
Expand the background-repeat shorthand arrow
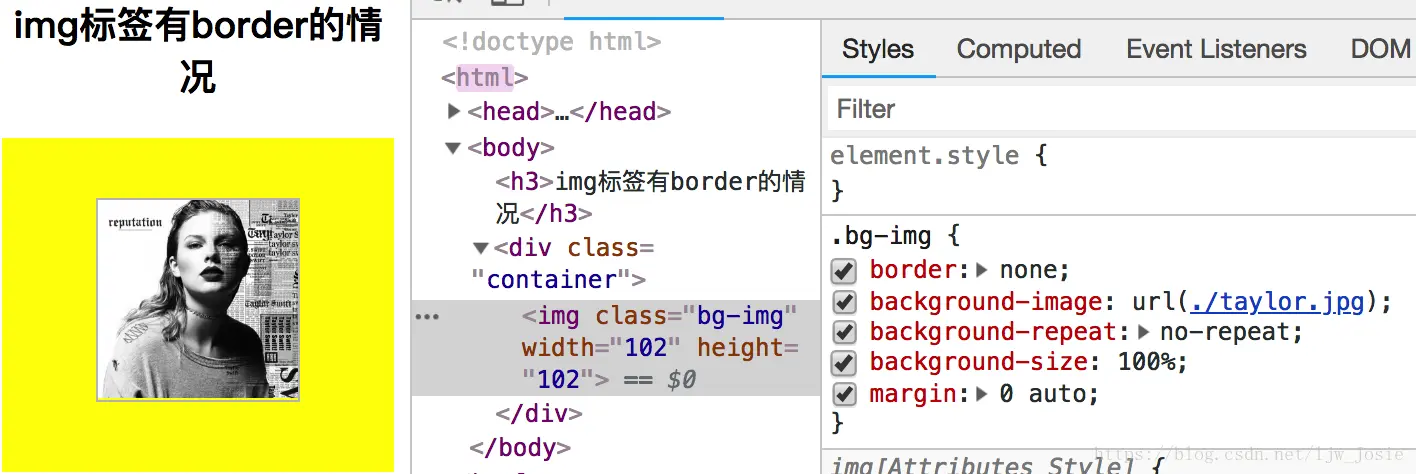(x=1143, y=332)
